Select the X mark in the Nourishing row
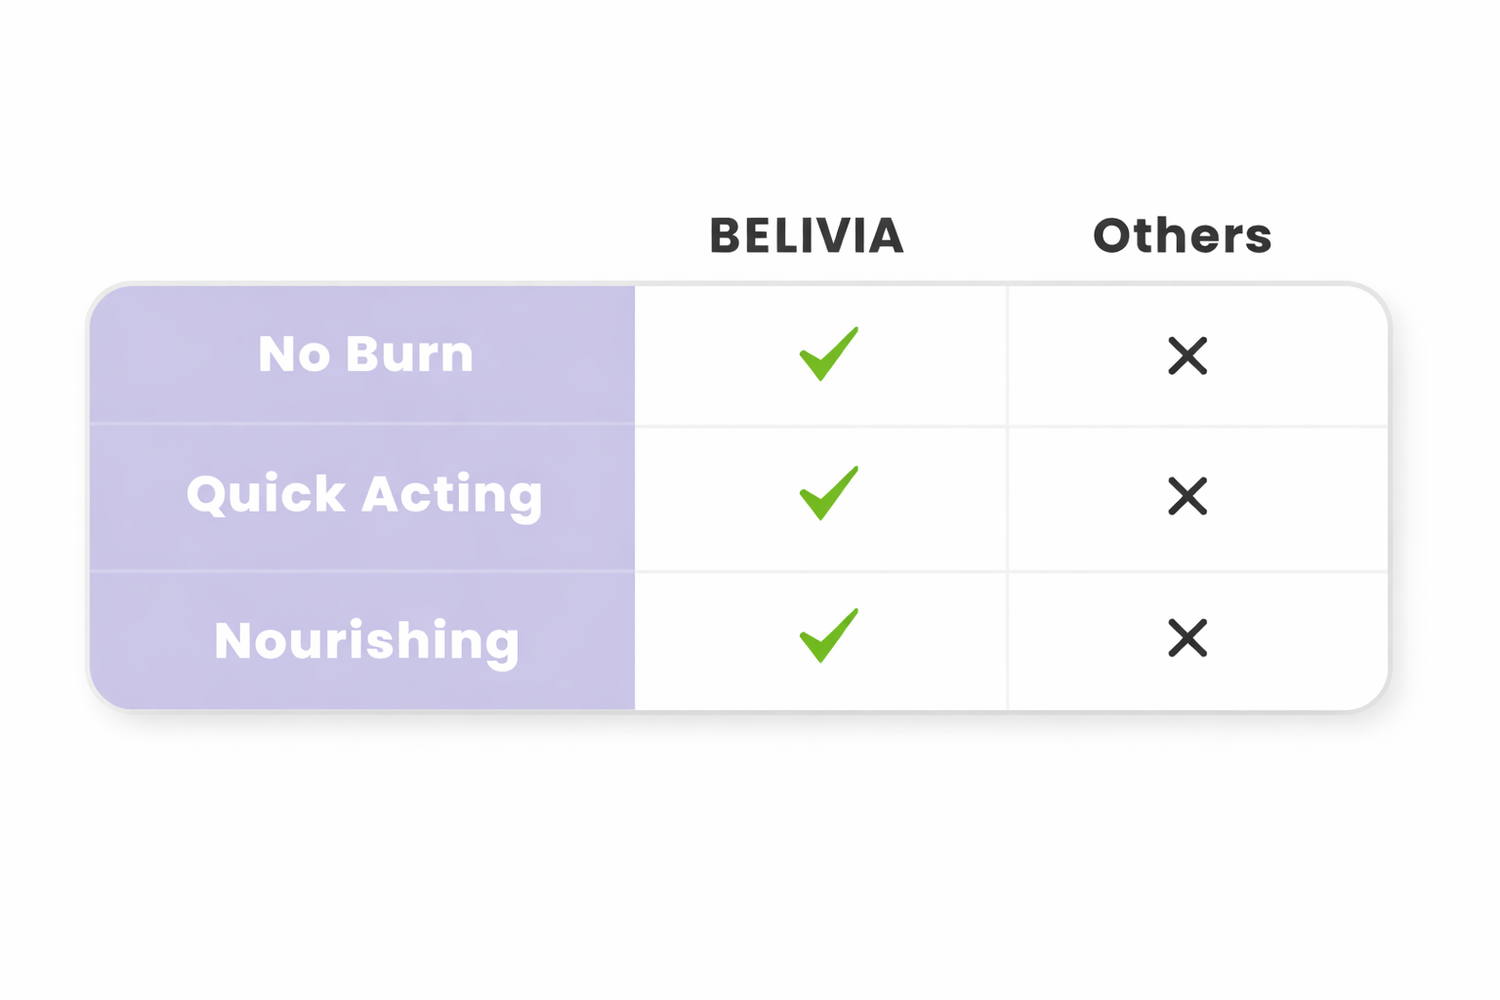The image size is (1500, 1000). (x=1187, y=638)
